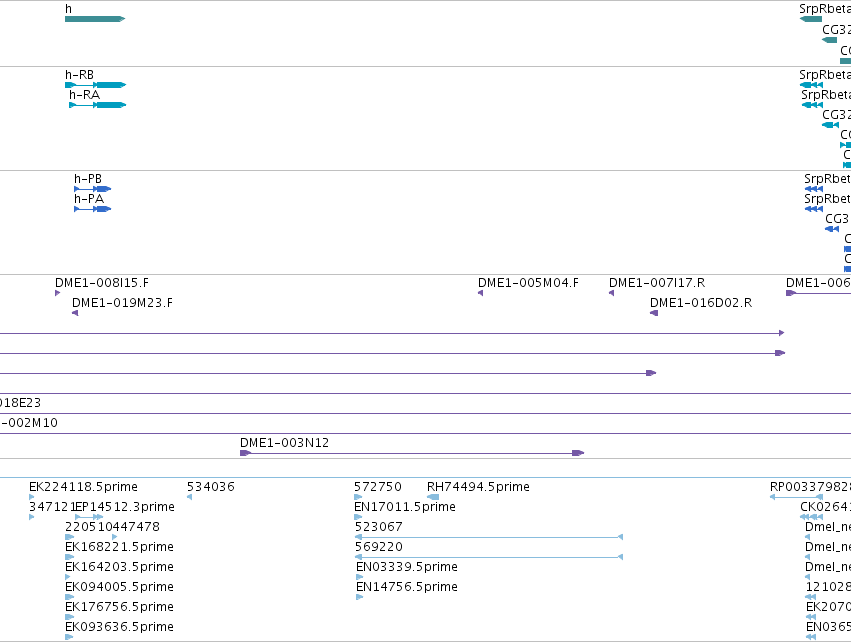Select the h-PA protein feature
Screen dimensions: 851x642
[x=93, y=209]
